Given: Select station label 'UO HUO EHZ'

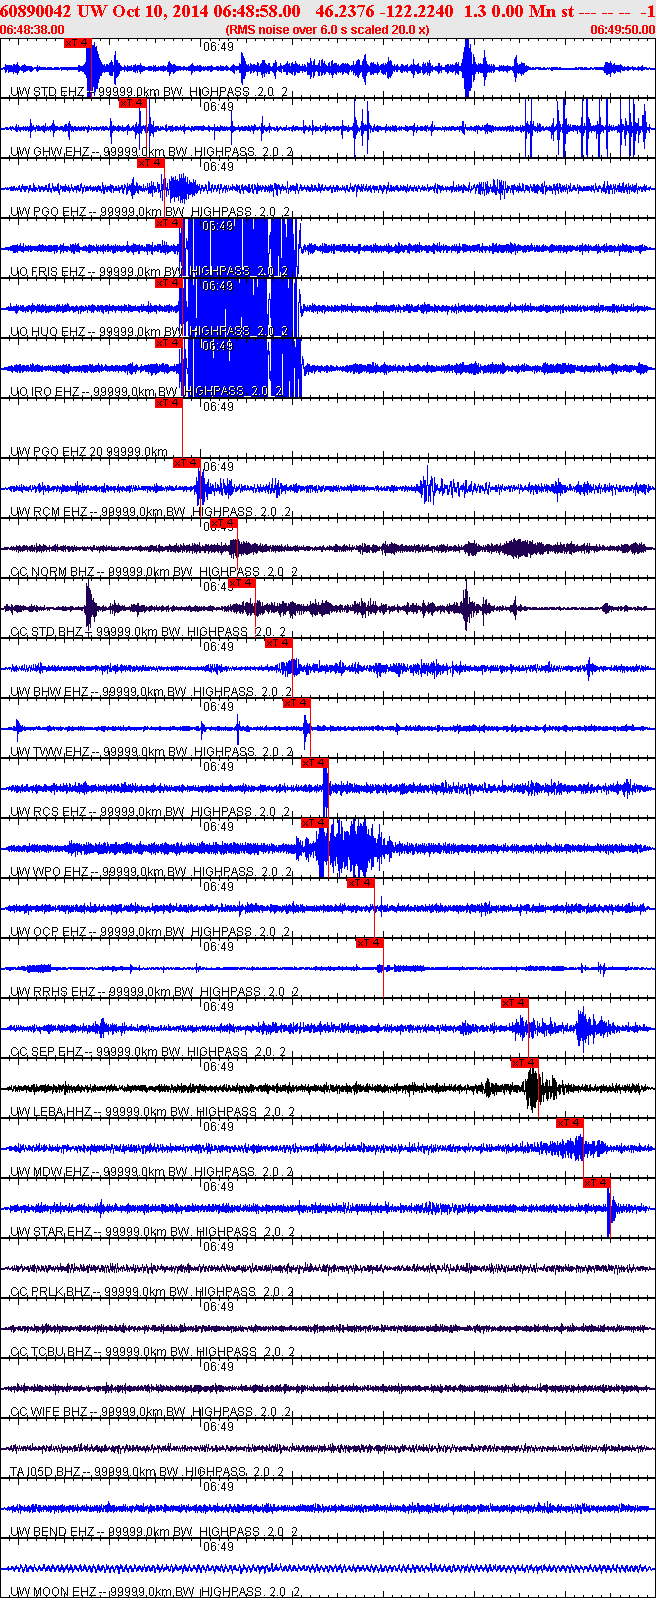Looking at the screenshot, I should click(x=48, y=332).
